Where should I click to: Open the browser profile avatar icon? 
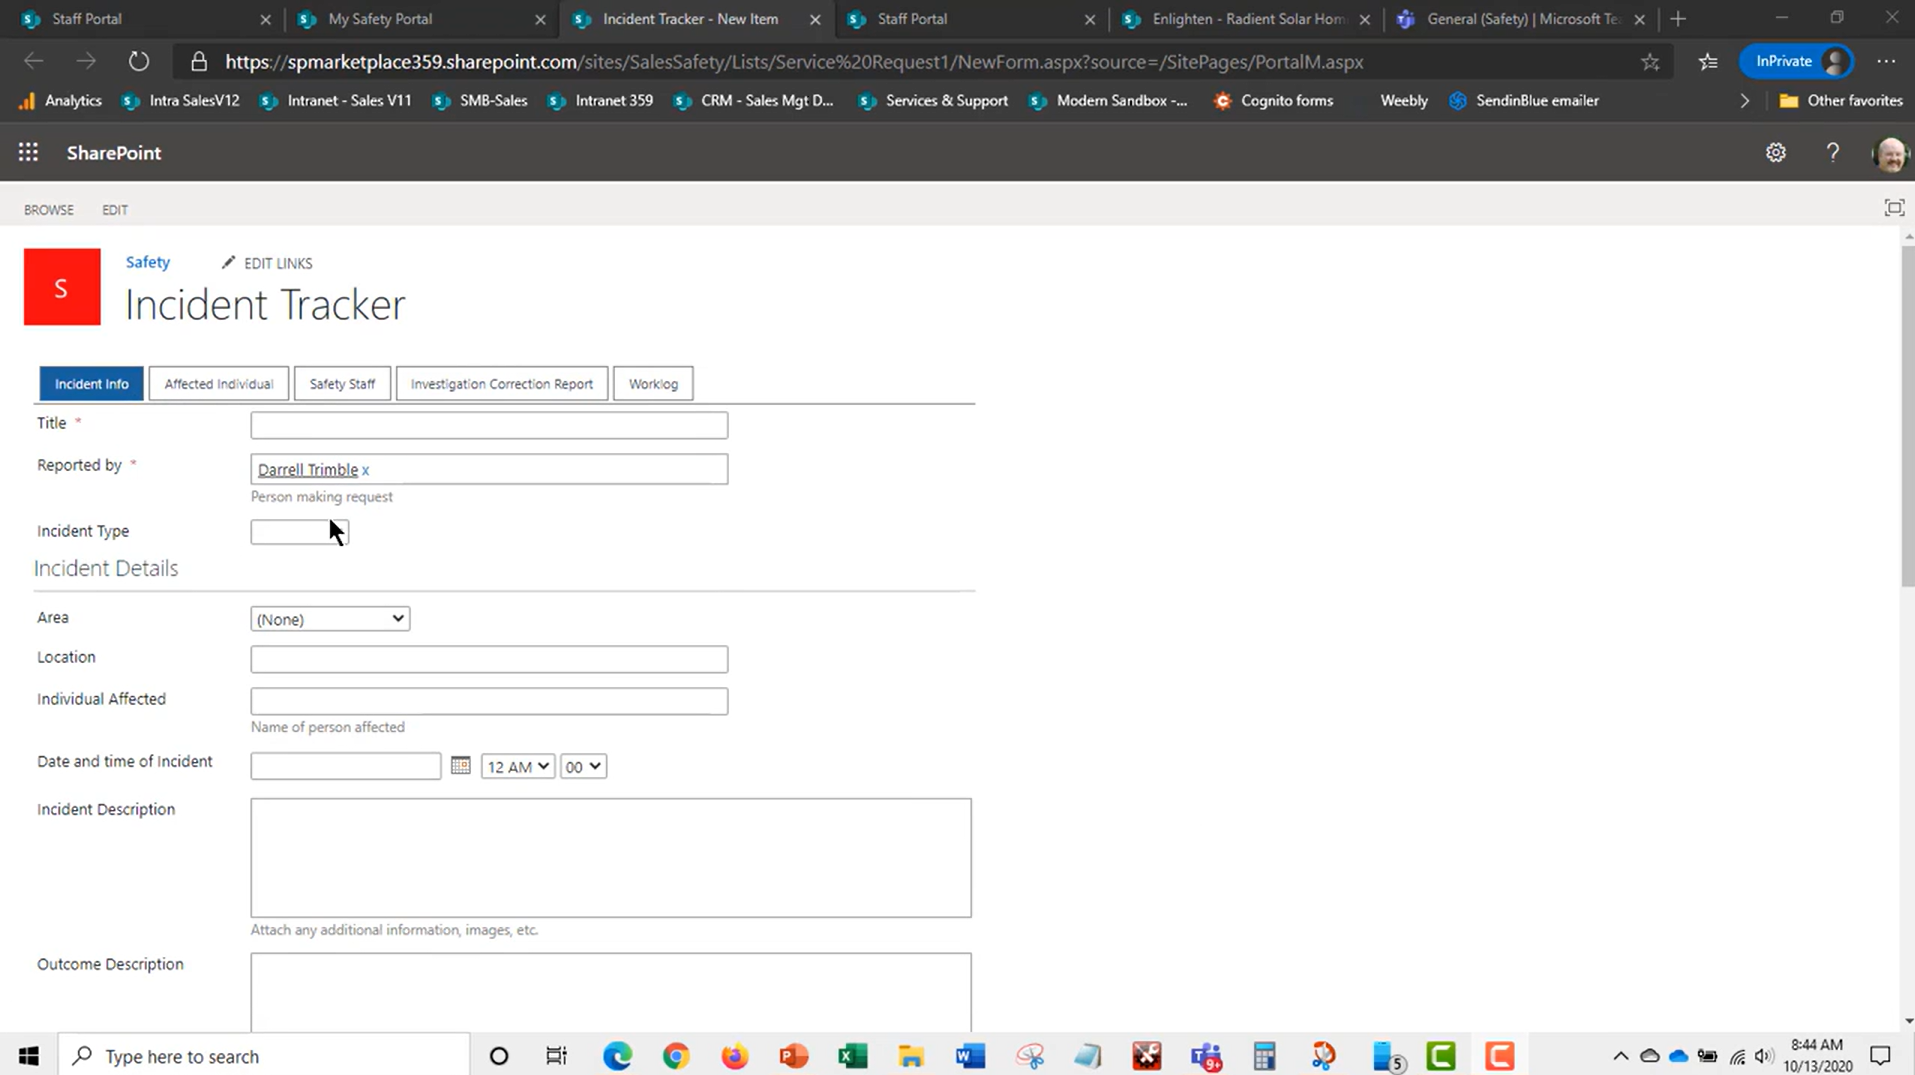point(1835,61)
